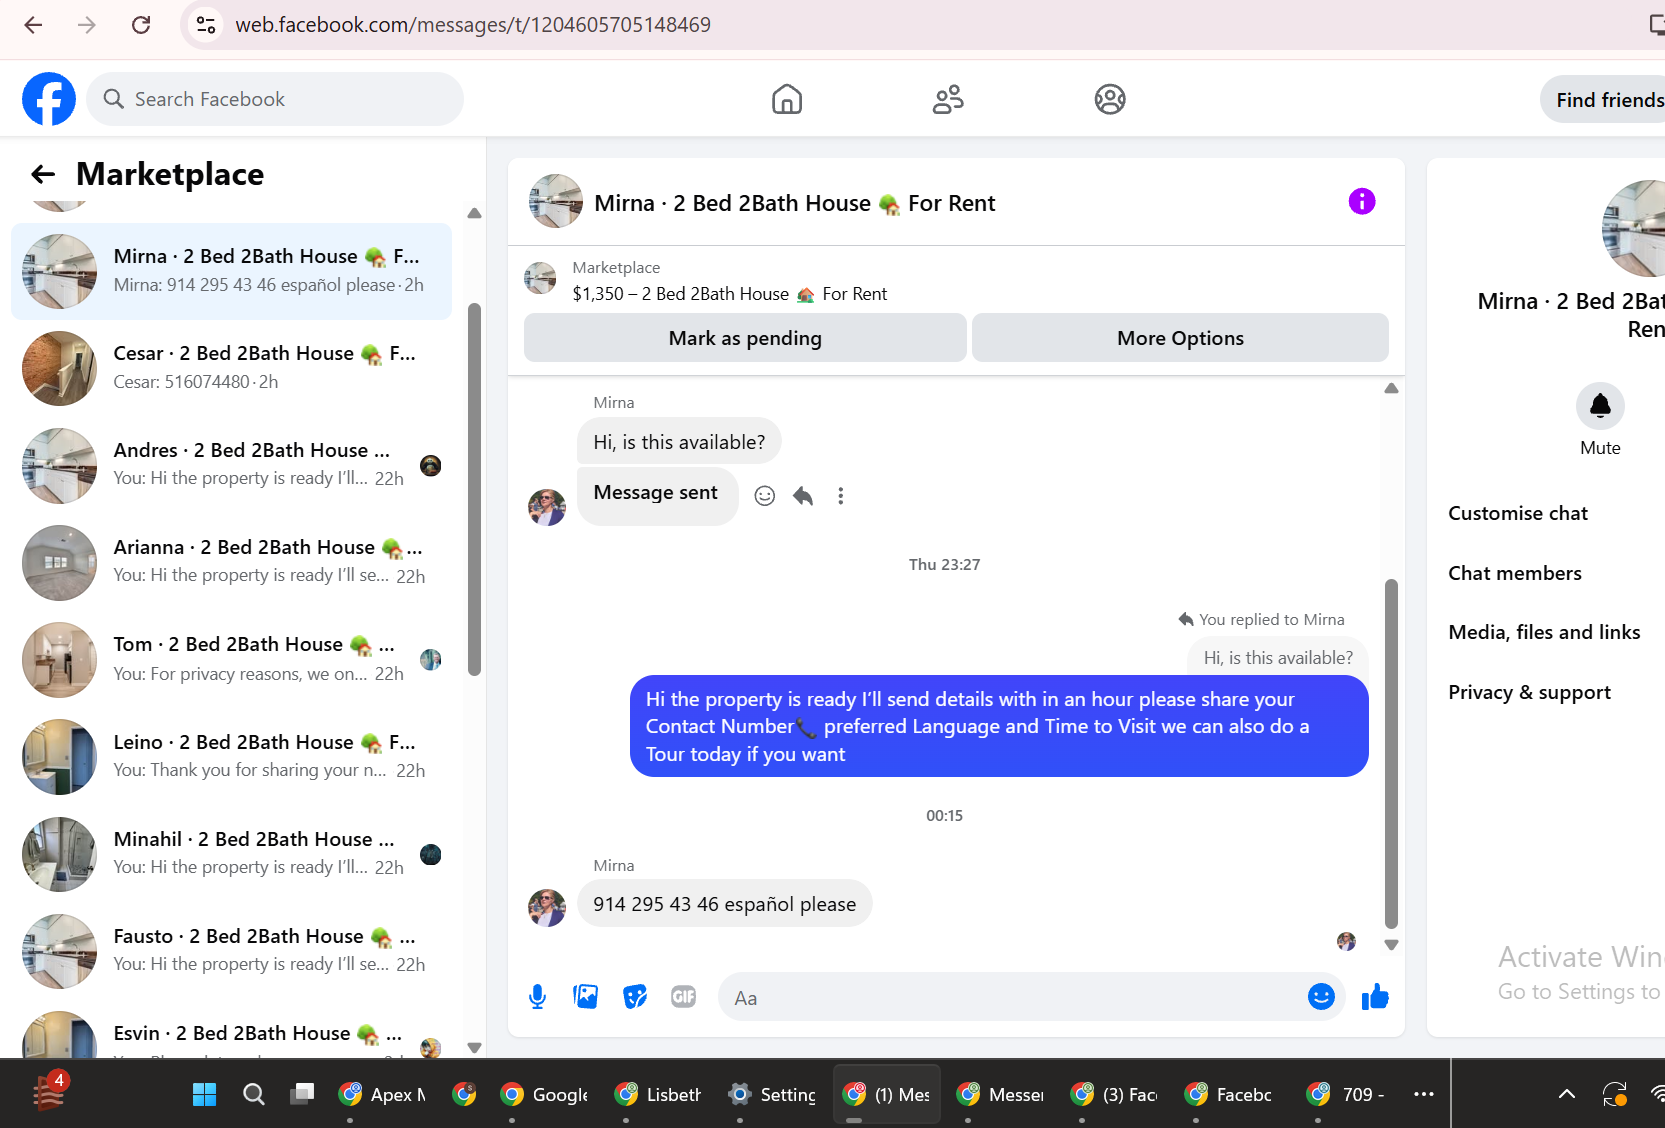Open Tom conversation in list
The width and height of the screenshot is (1665, 1128).
231,659
